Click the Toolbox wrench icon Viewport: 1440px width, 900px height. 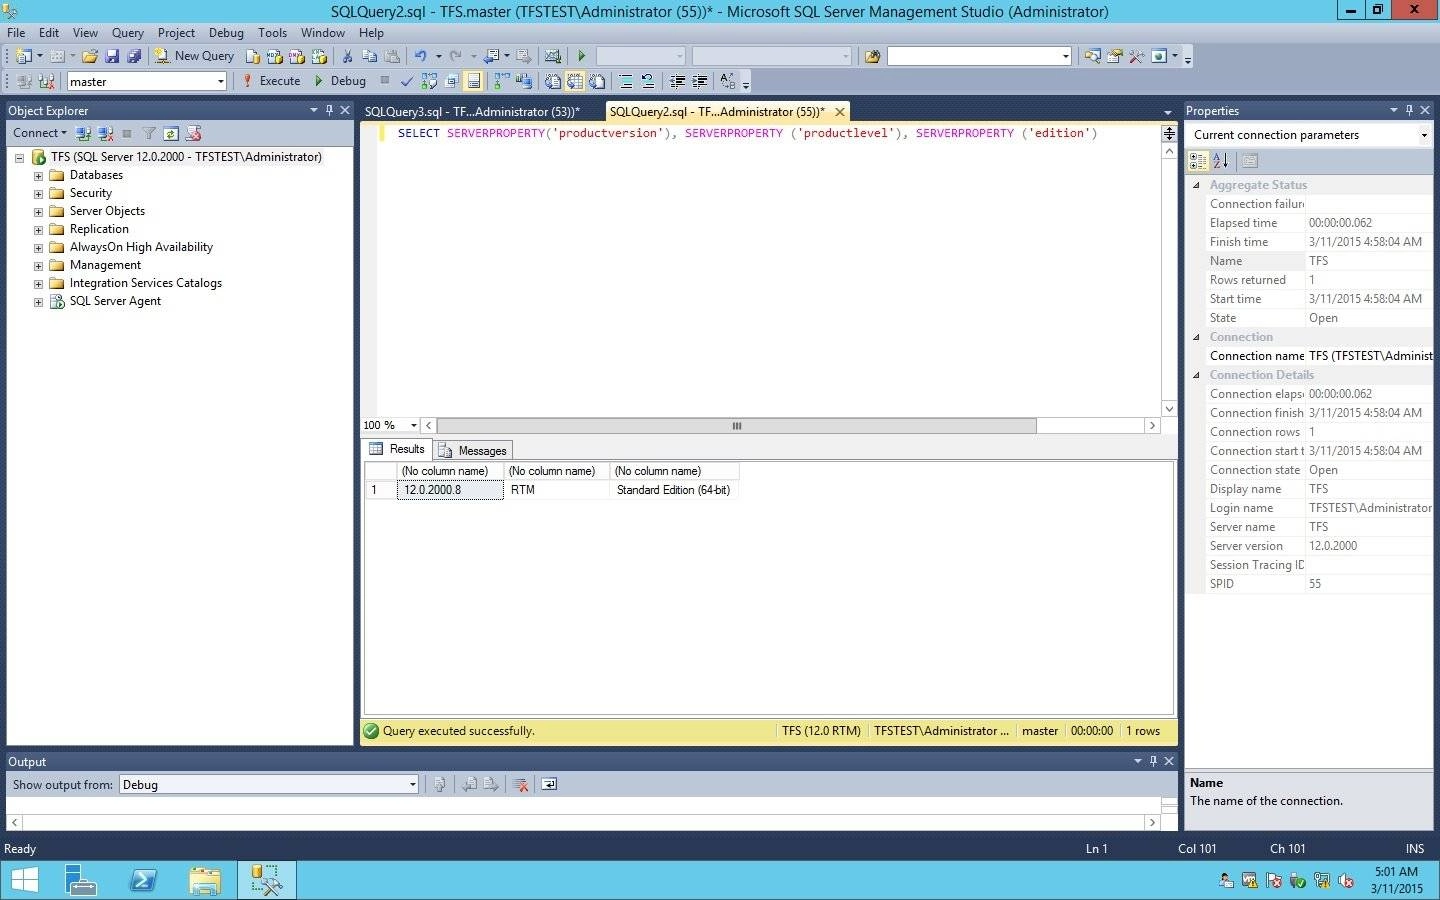(x=1136, y=56)
